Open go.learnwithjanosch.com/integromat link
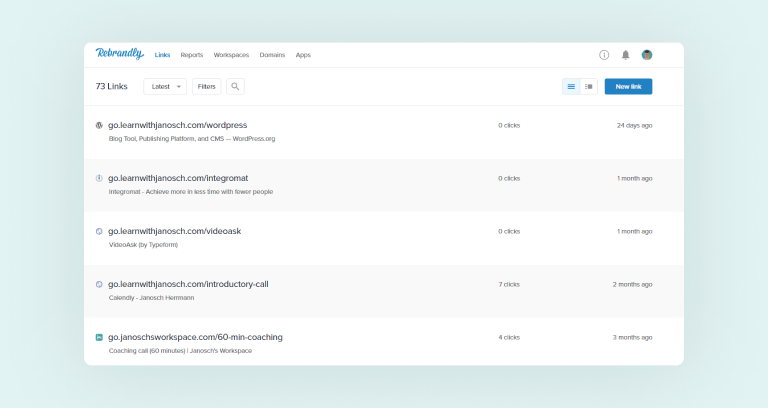The width and height of the screenshot is (768, 408). tap(178, 178)
